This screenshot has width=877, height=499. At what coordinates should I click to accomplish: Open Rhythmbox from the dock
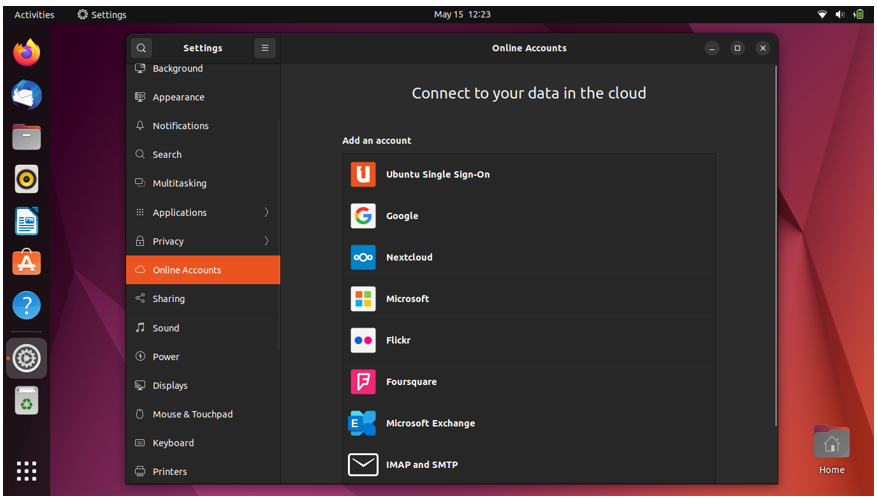(x=26, y=179)
